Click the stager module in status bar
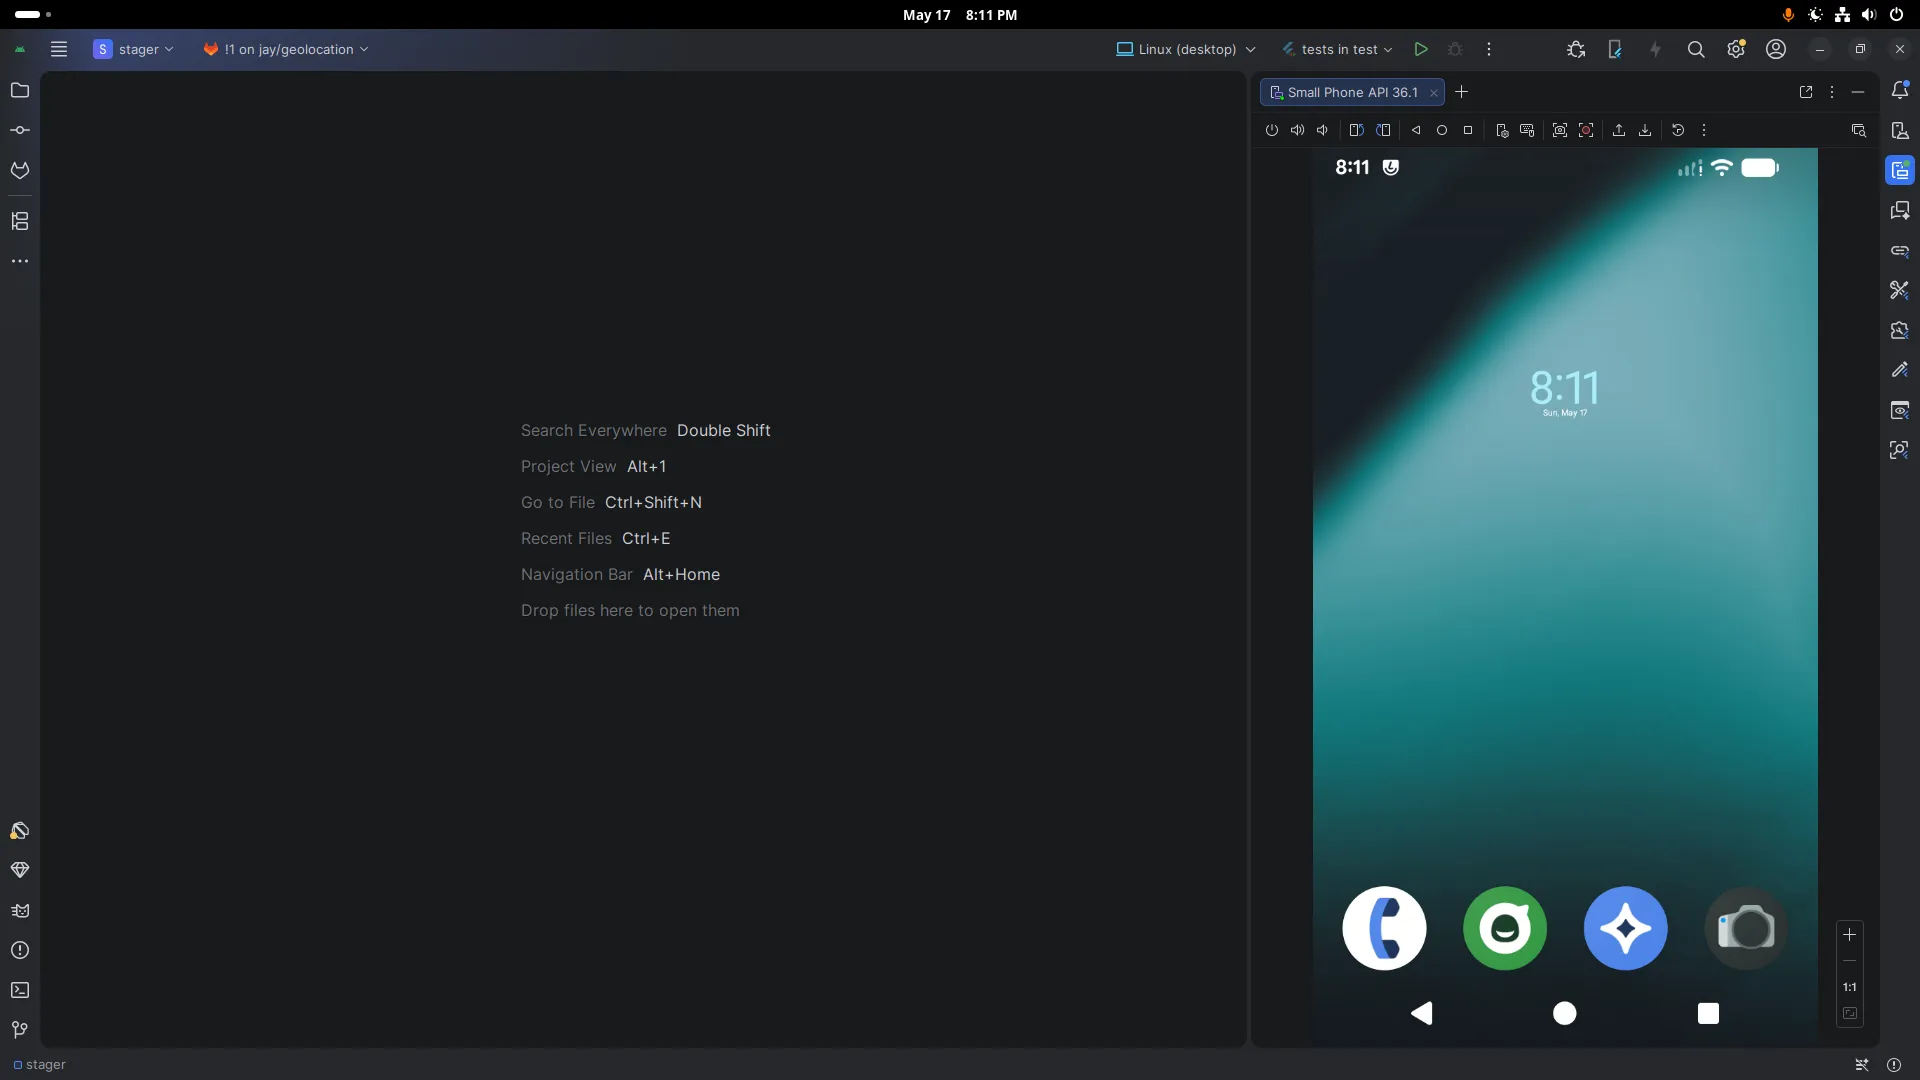The height and width of the screenshot is (1080, 1920). (x=40, y=1064)
